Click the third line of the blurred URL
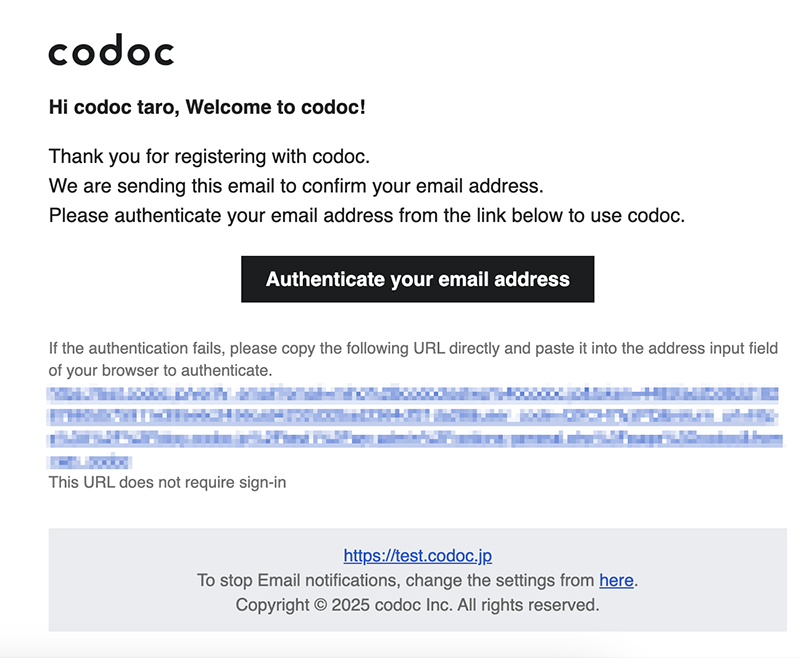 (x=415, y=439)
